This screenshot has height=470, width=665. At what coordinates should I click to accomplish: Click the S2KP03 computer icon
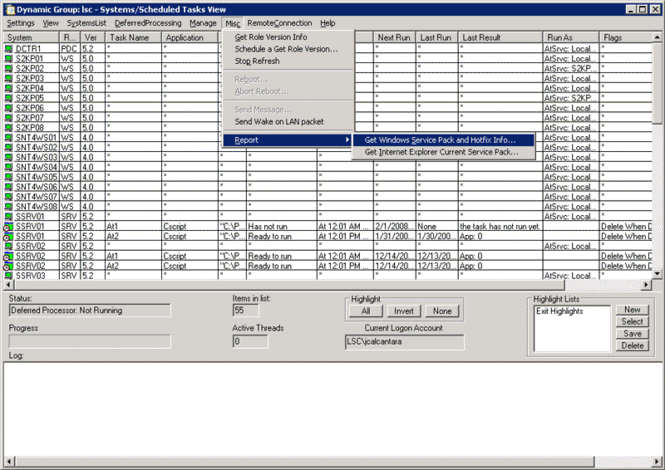tap(8, 78)
